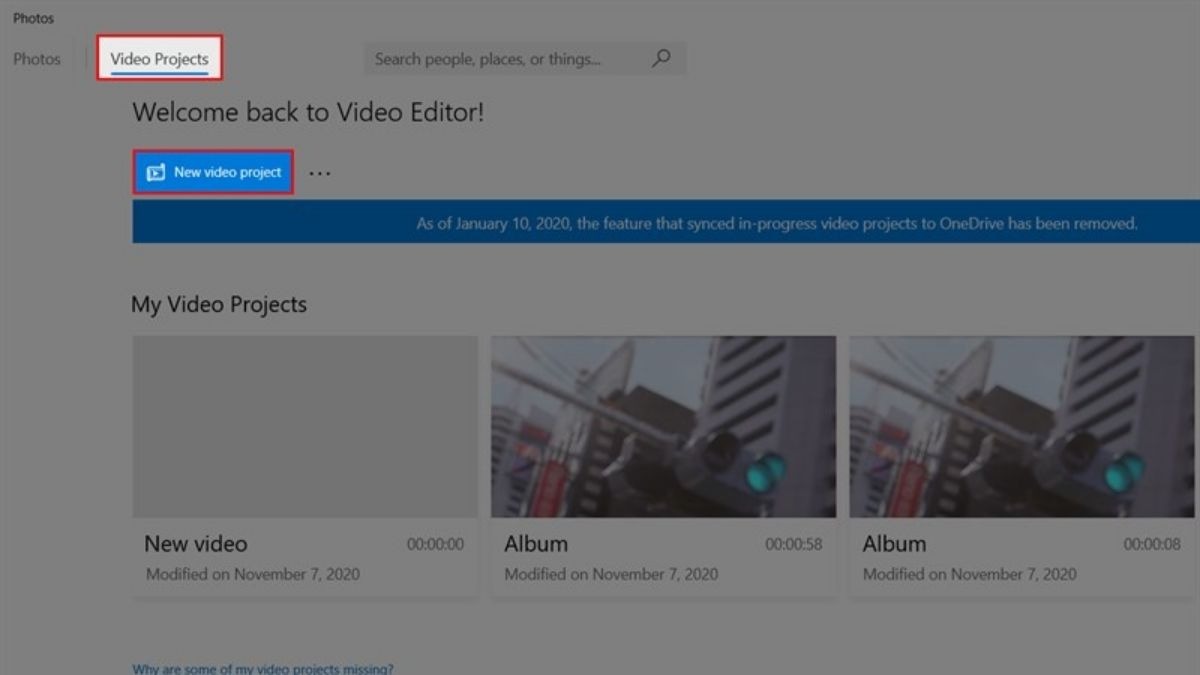Select the Album title beside 00:00:58
The image size is (1200, 675).
pyautogui.click(x=536, y=544)
